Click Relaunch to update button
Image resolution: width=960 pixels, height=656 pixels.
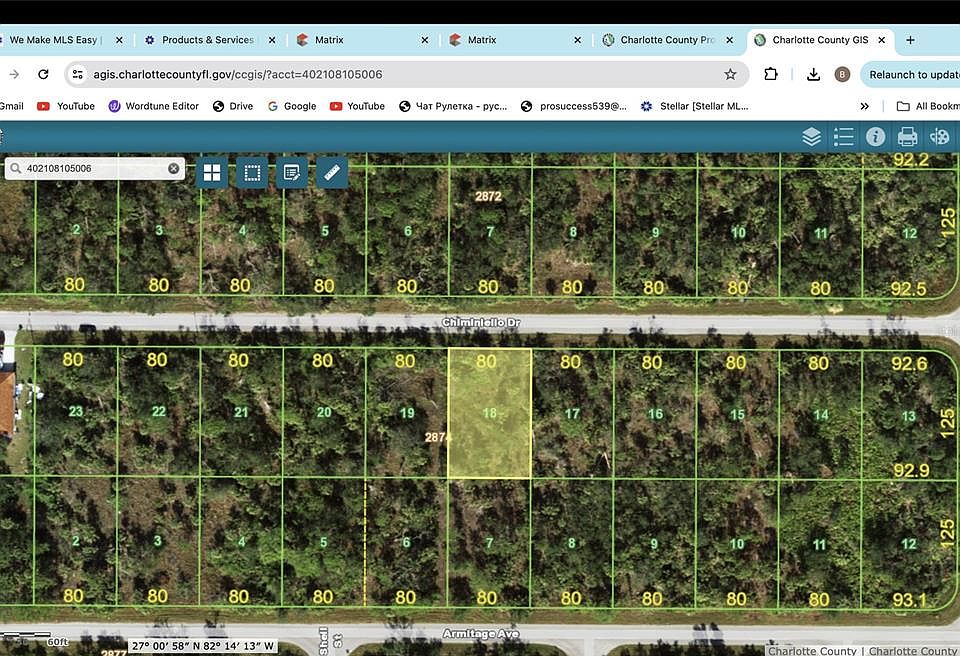pyautogui.click(x=911, y=74)
